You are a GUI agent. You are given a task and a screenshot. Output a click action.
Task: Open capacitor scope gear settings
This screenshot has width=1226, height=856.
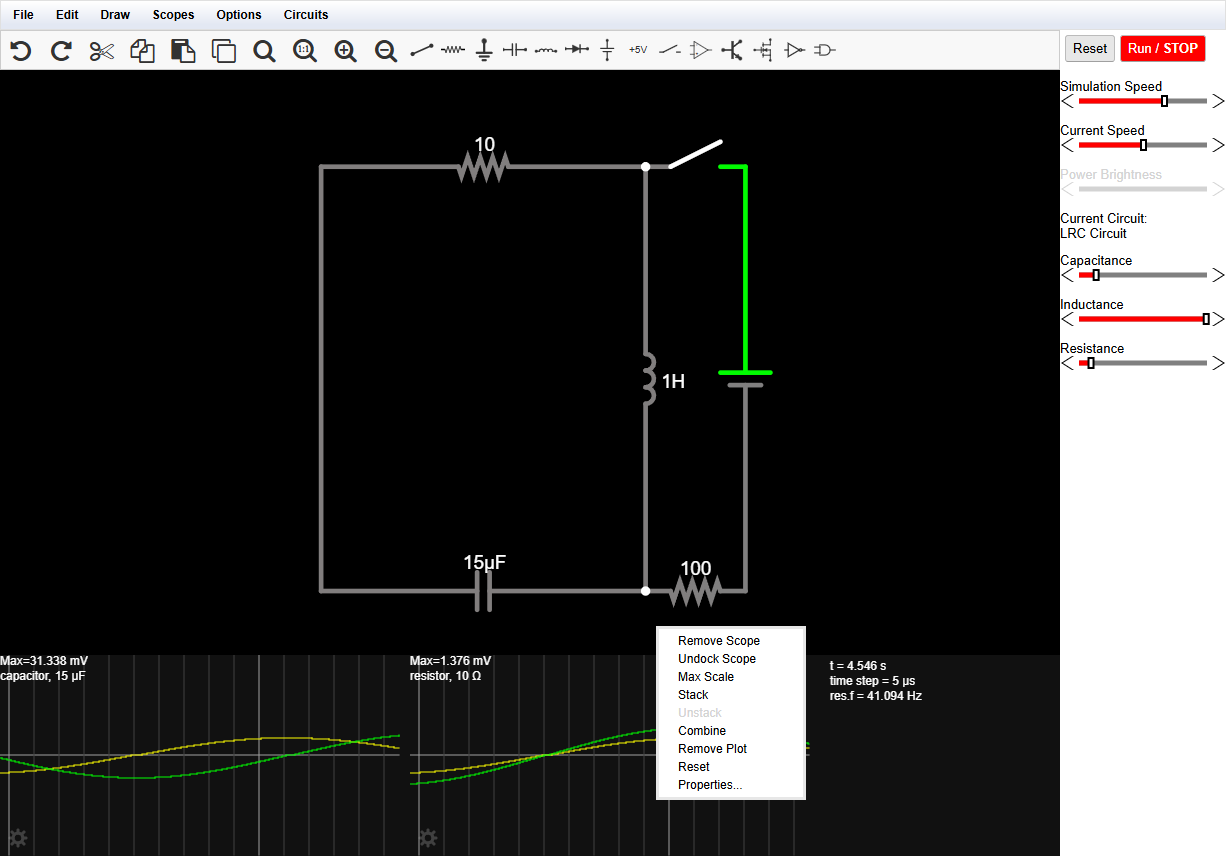coord(17,837)
